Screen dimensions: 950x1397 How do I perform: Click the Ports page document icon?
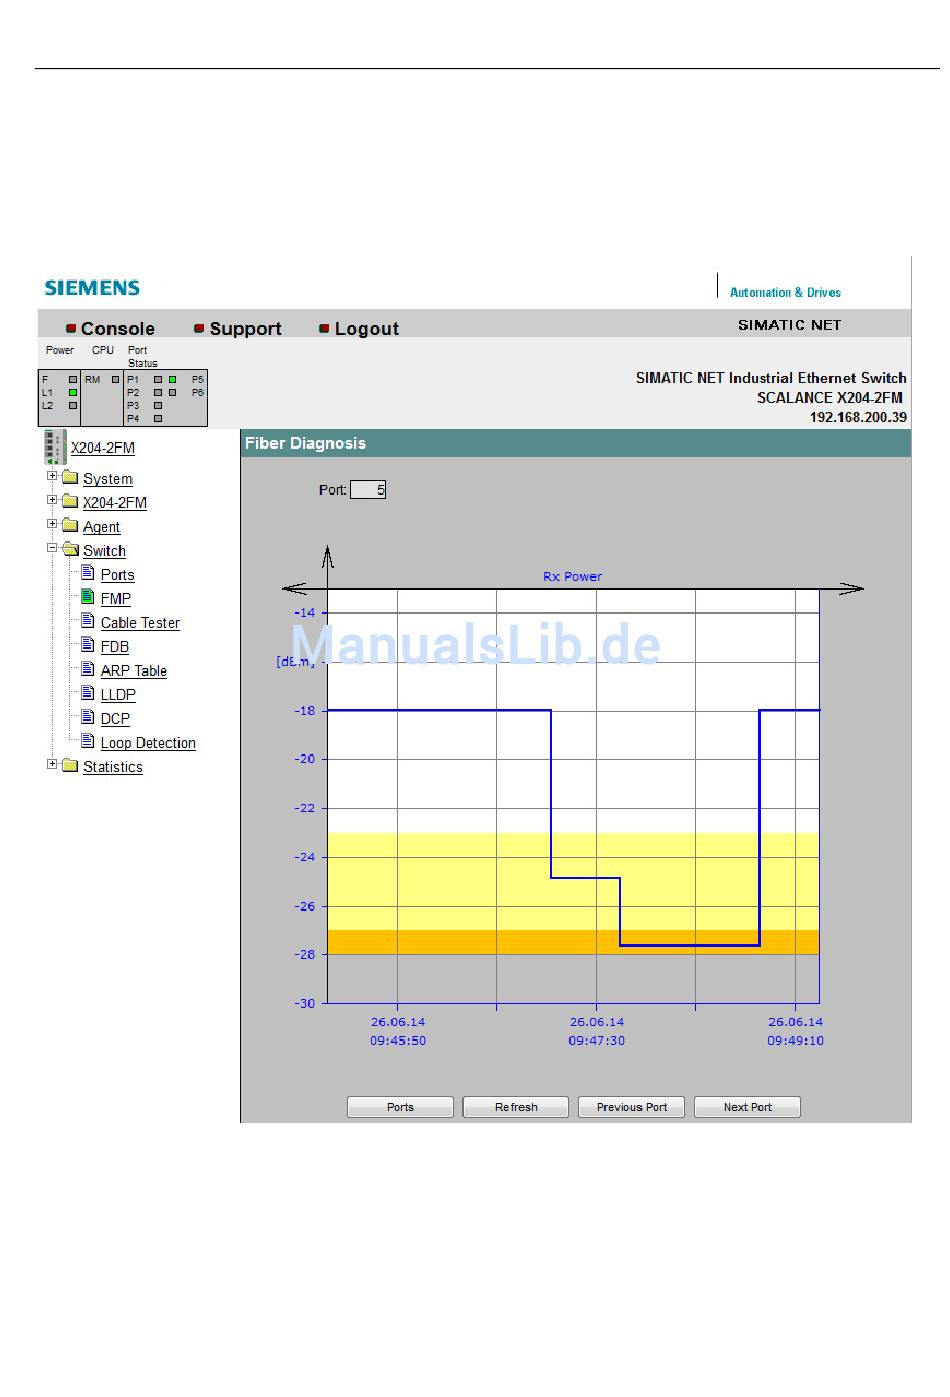[88, 573]
